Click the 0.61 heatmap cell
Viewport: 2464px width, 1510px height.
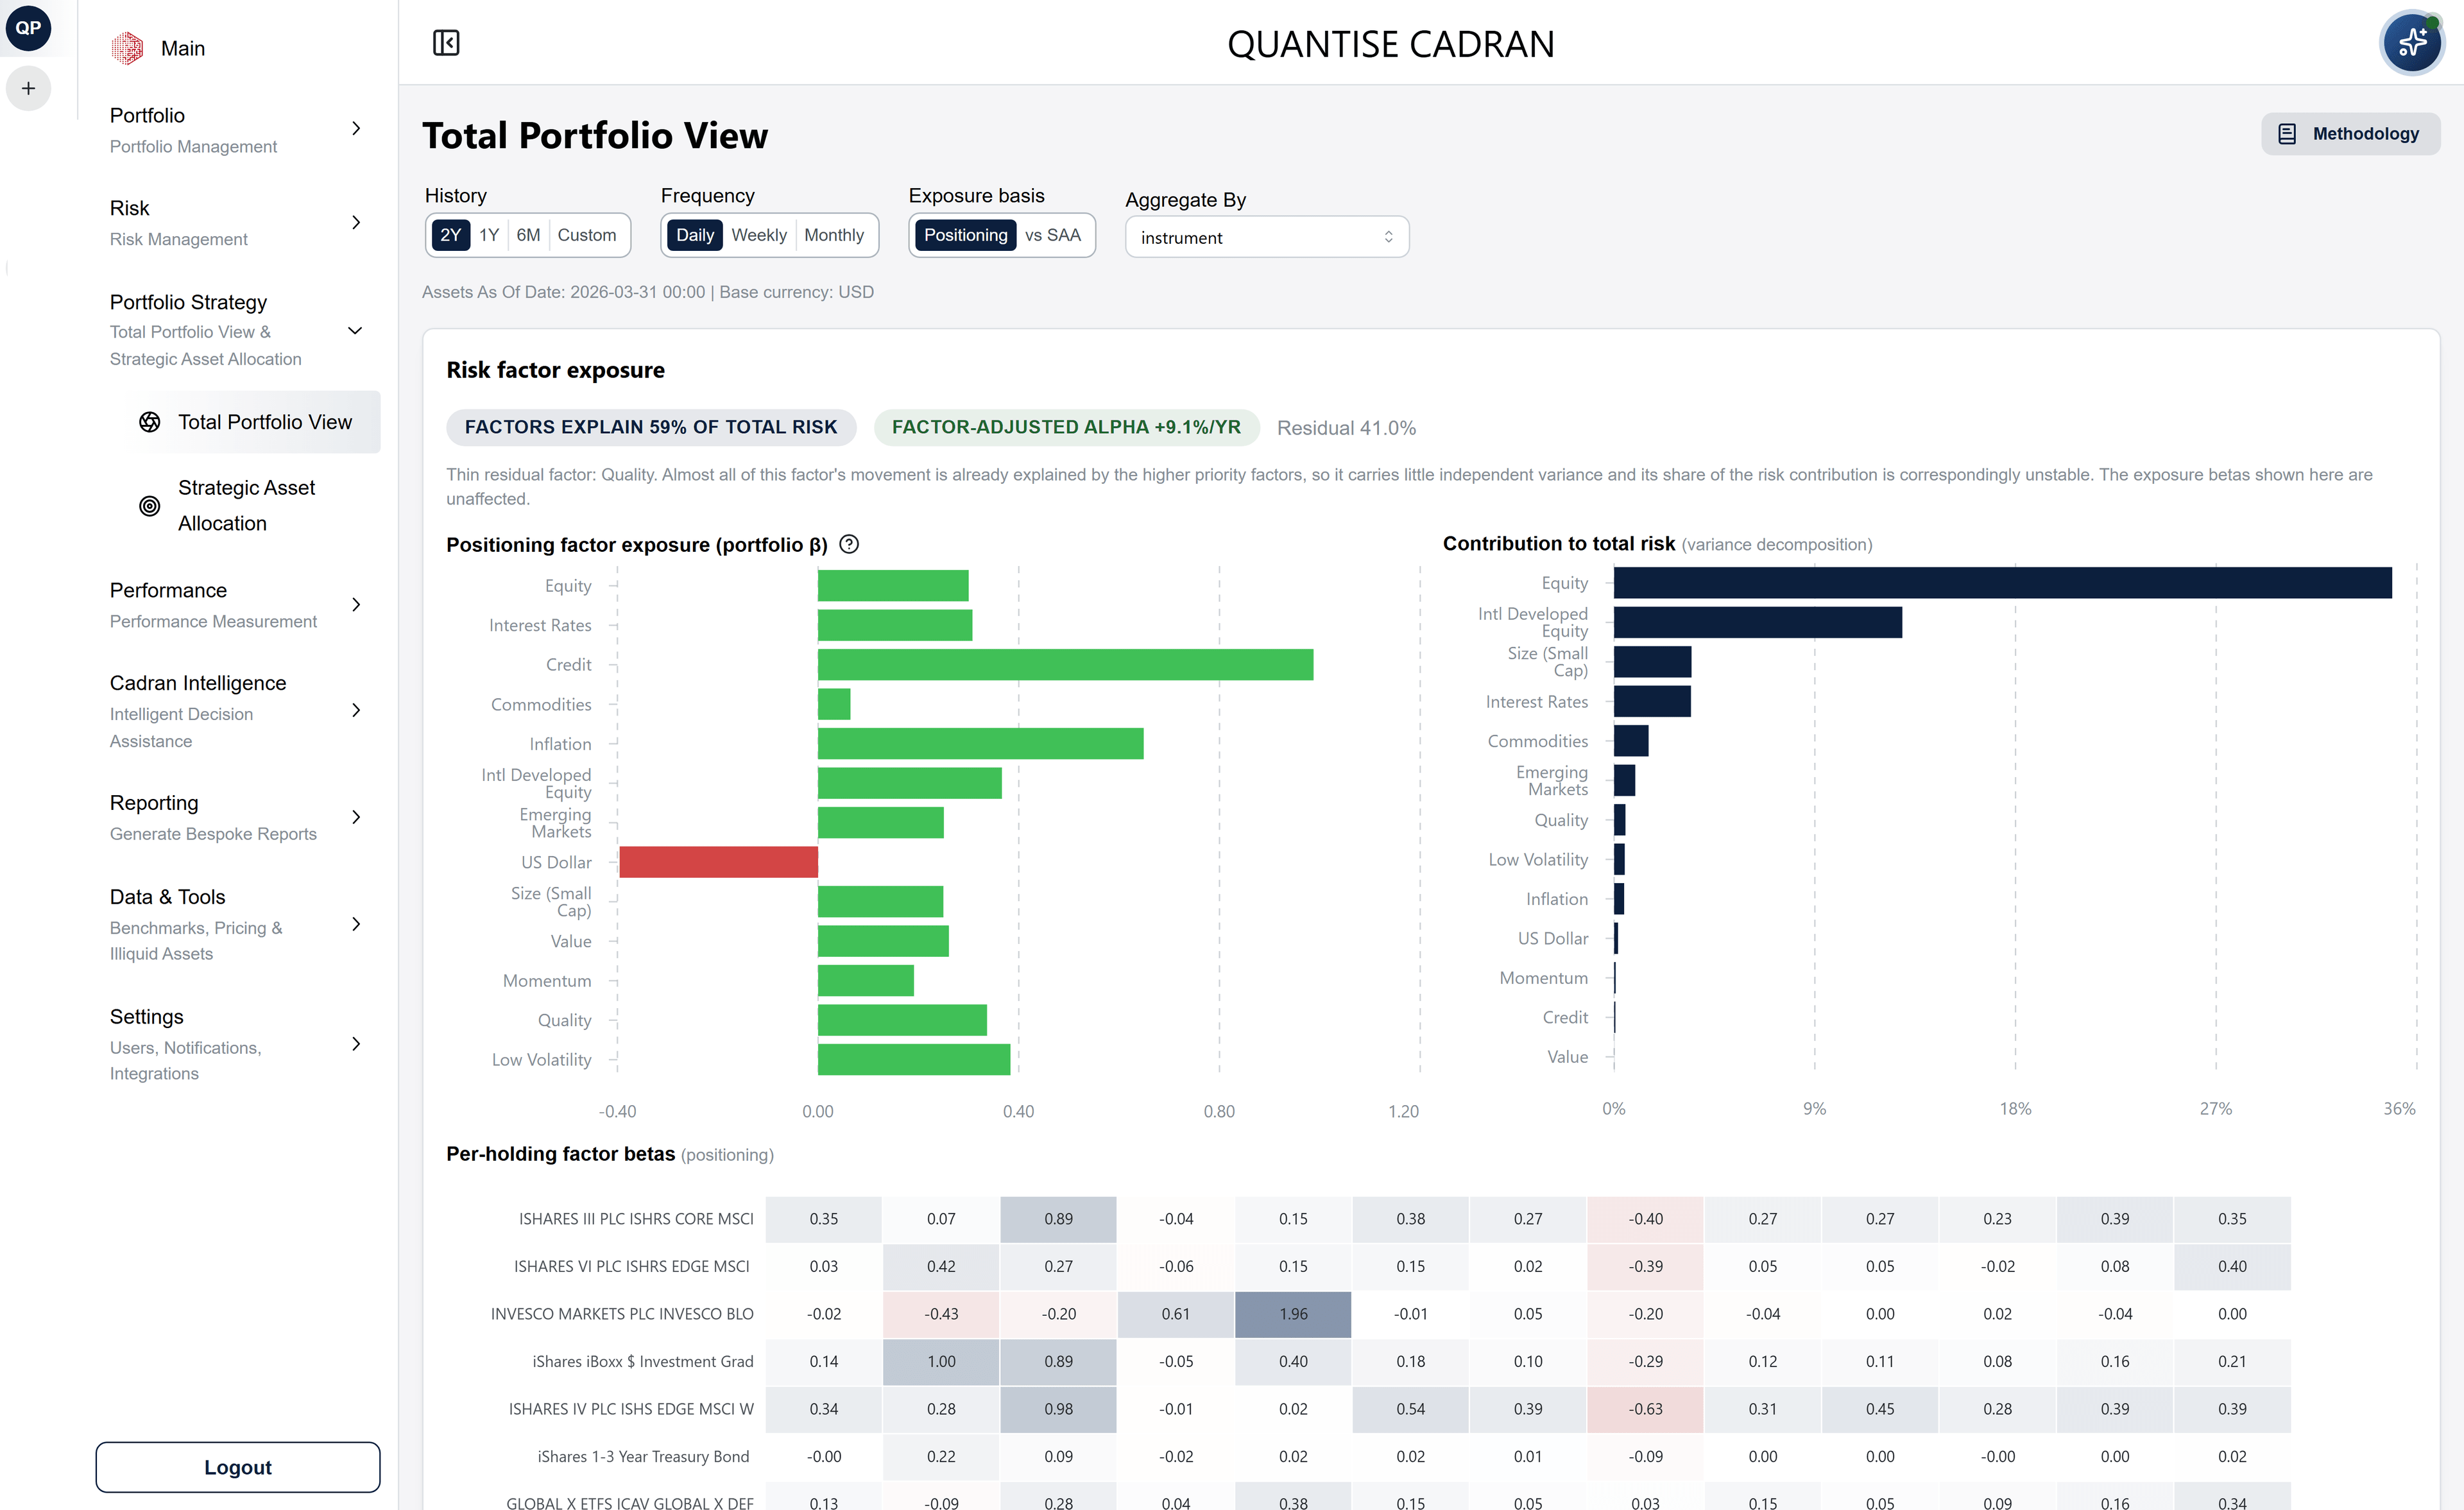point(1176,1314)
